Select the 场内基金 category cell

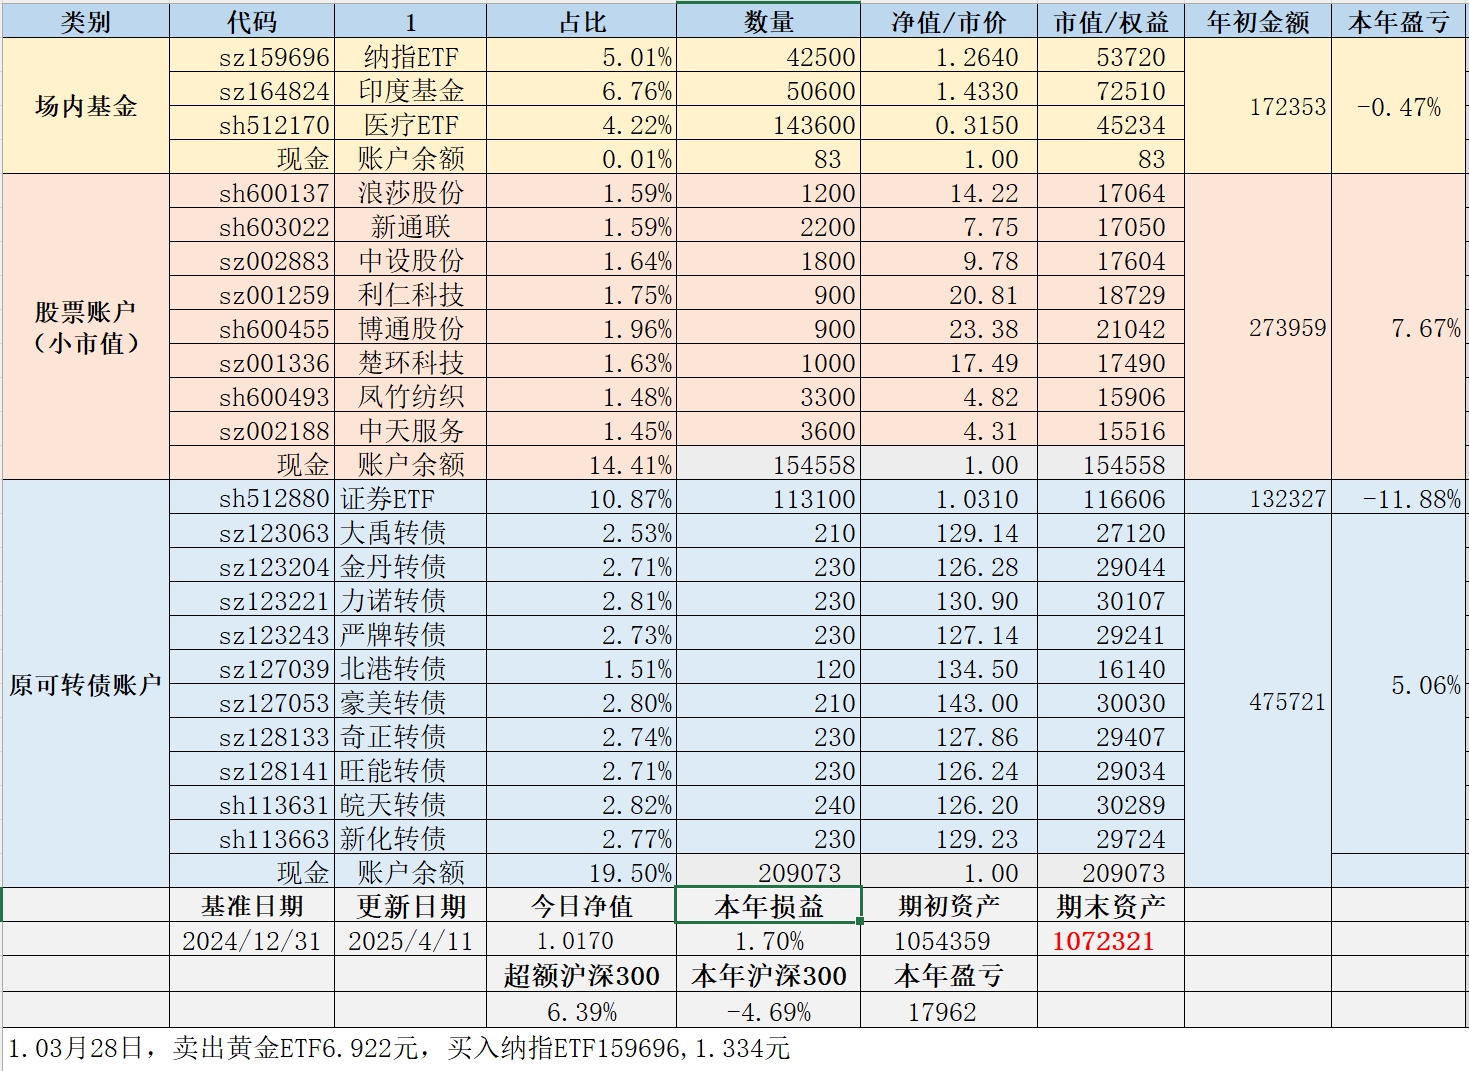[86, 106]
